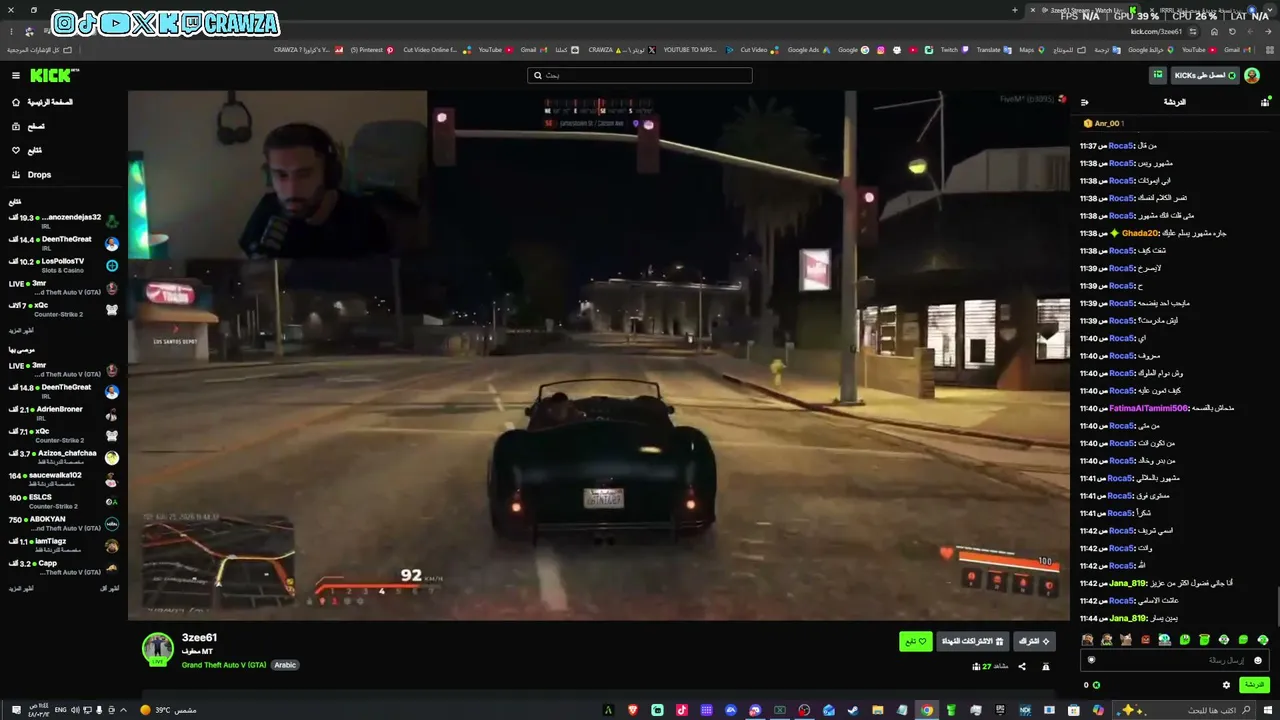Open a new browser tab plus button
The height and width of the screenshot is (720, 1280).
[1015, 10]
